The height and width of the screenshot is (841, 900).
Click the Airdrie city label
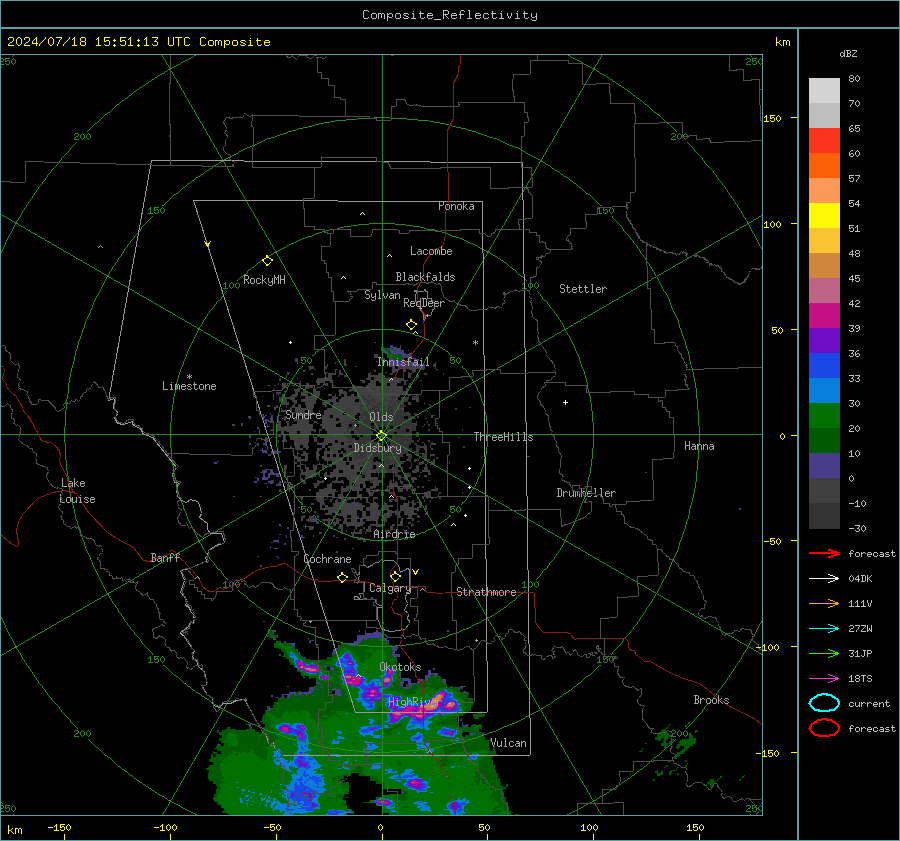(394, 534)
